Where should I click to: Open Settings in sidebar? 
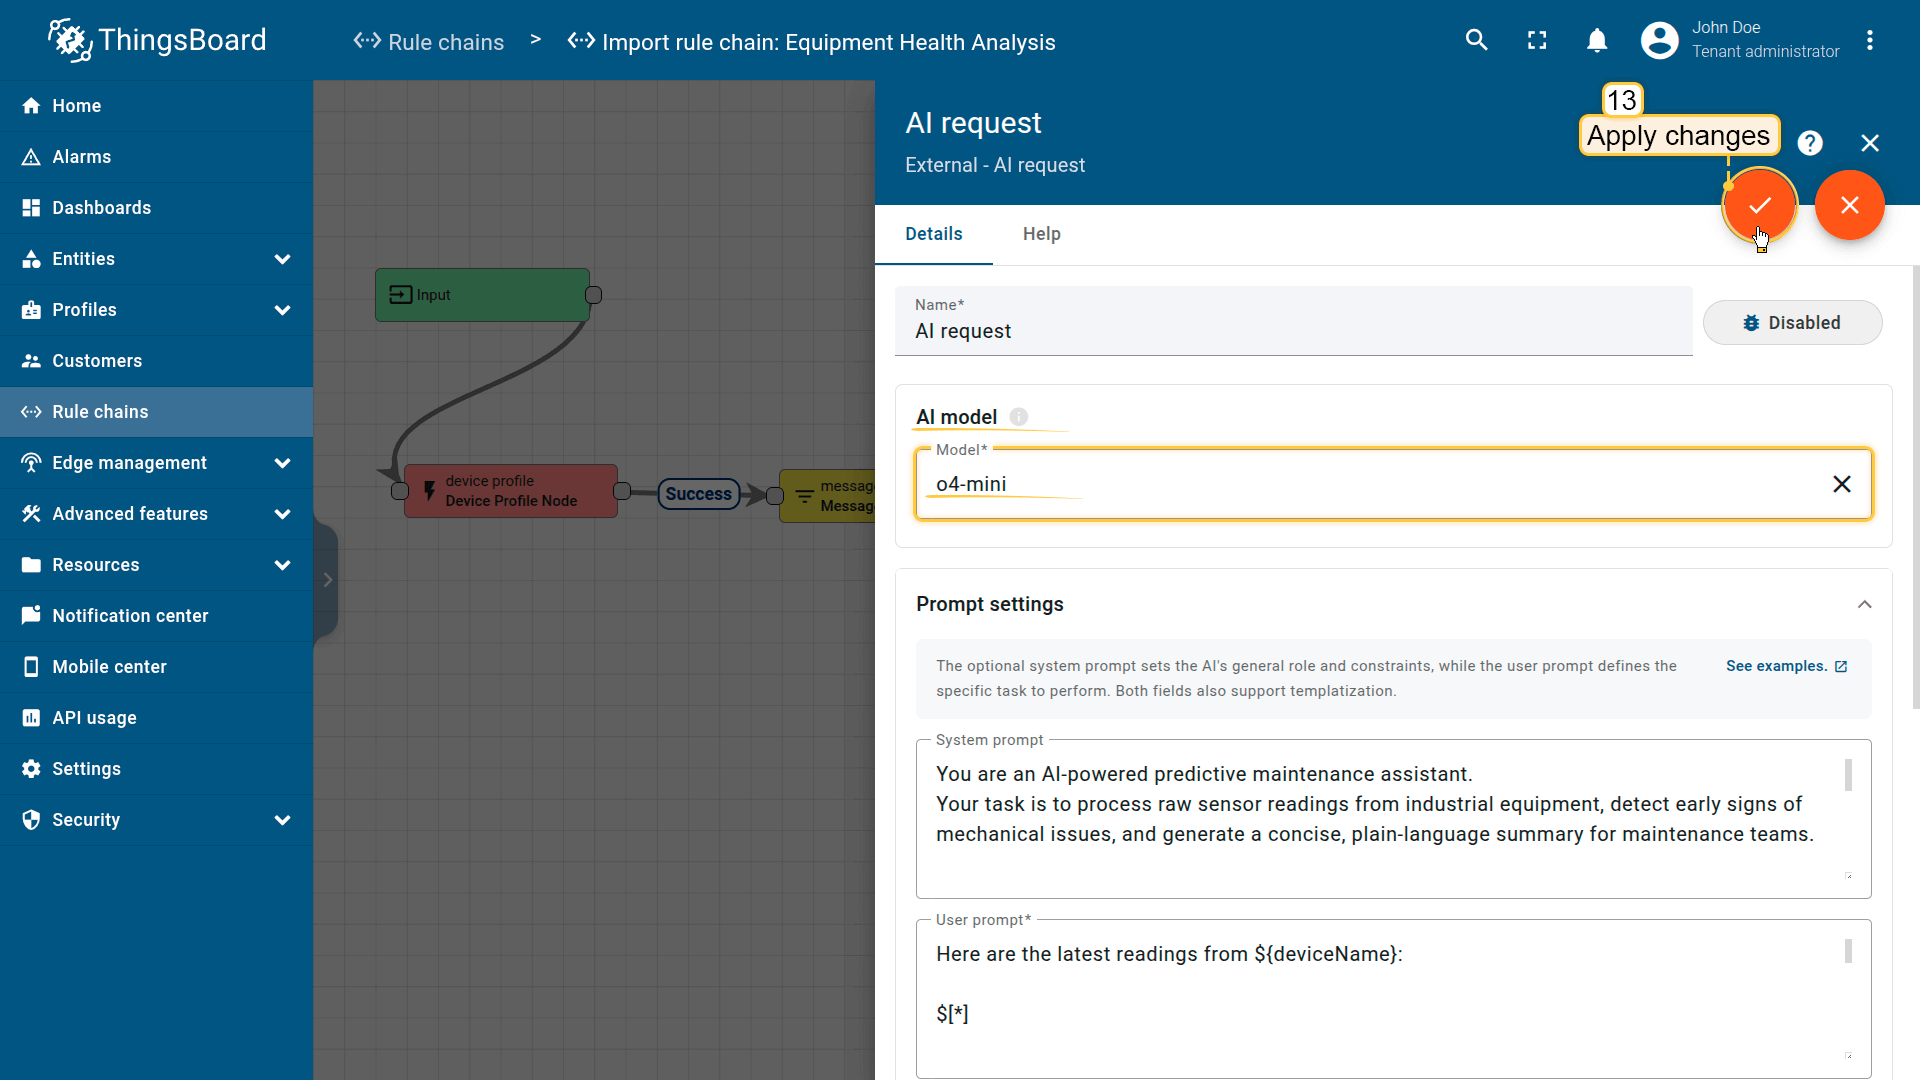point(156,769)
